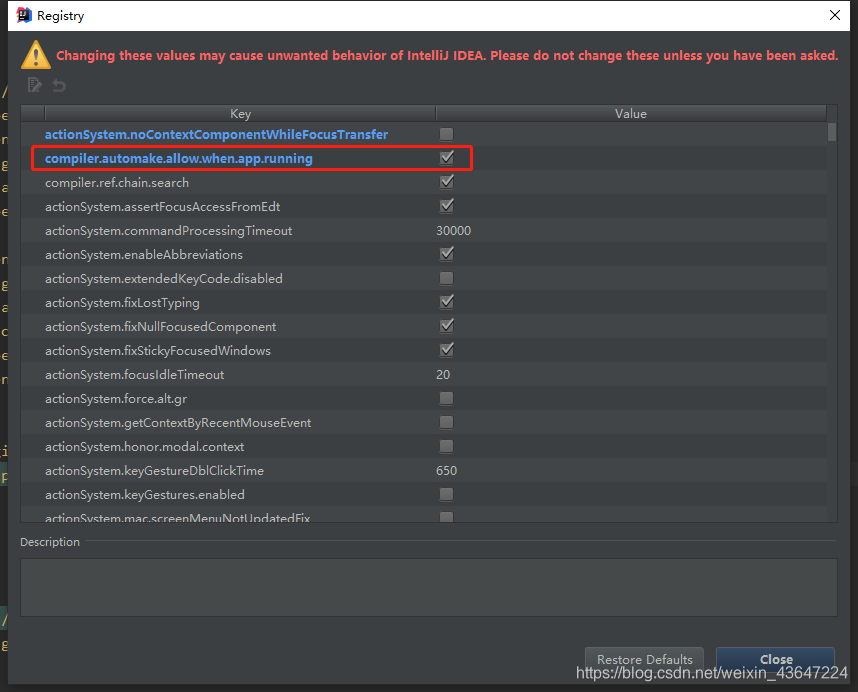Screen dimensions: 858x692
Task: Select the compiler.ref.chain.search row
Action: pos(424,182)
